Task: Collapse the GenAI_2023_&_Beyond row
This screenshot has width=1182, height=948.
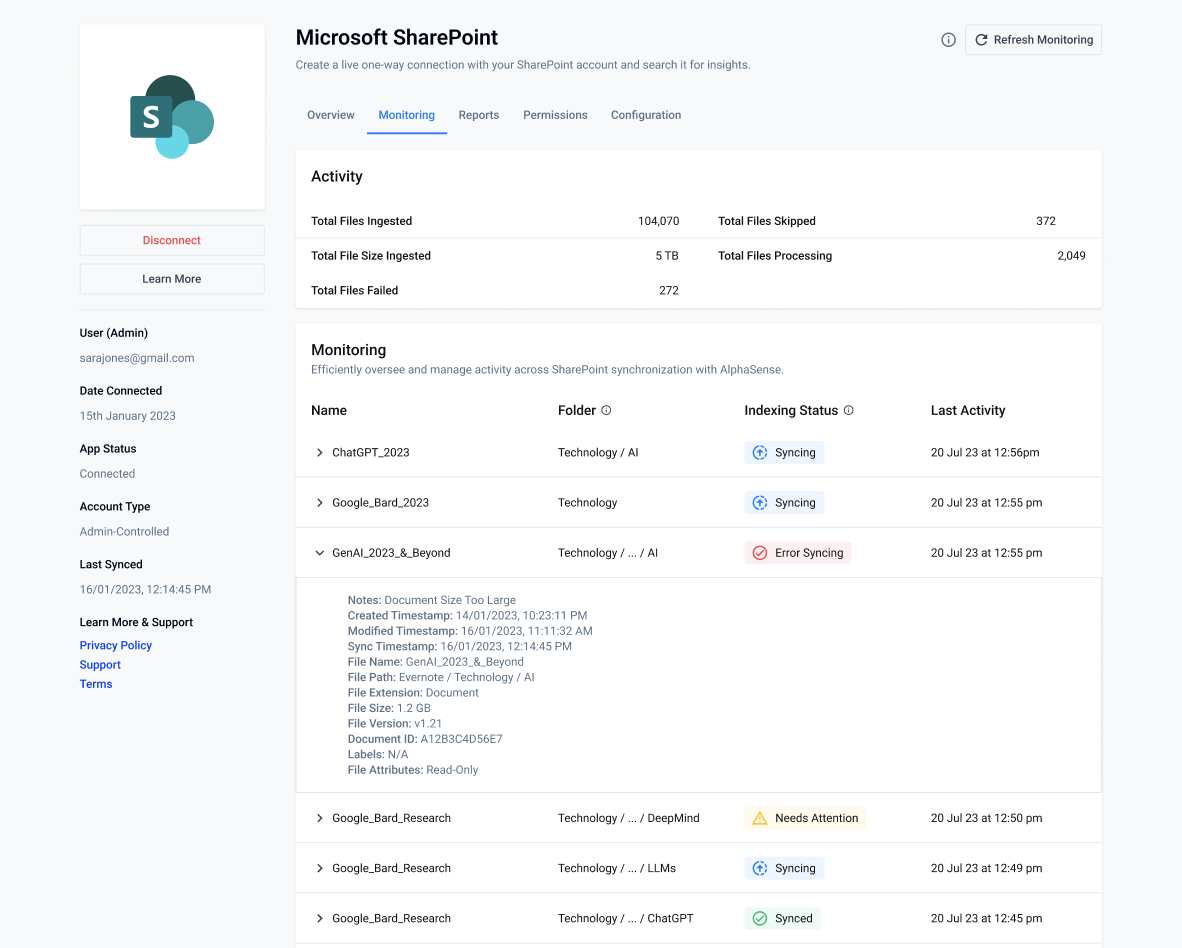Action: click(x=320, y=552)
